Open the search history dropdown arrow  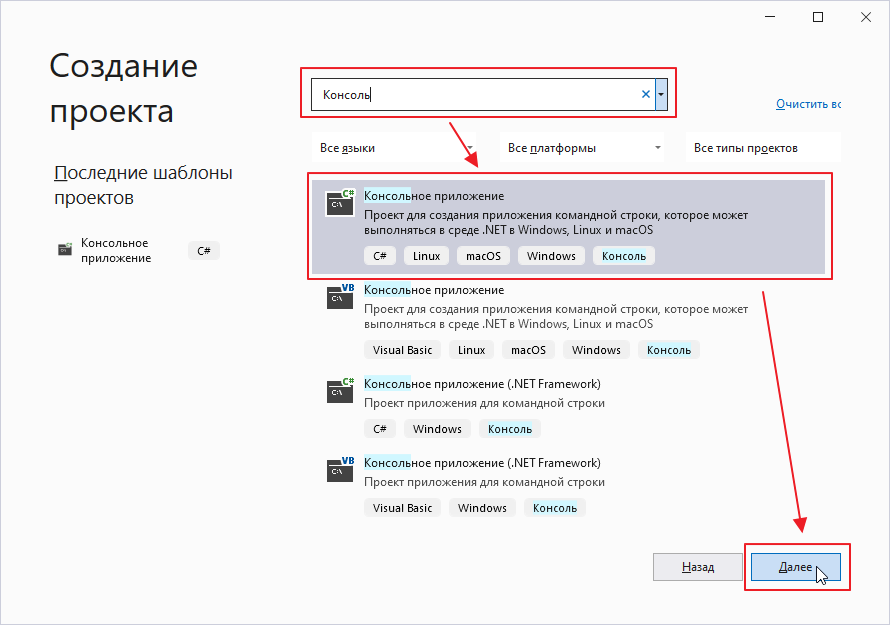coord(661,95)
